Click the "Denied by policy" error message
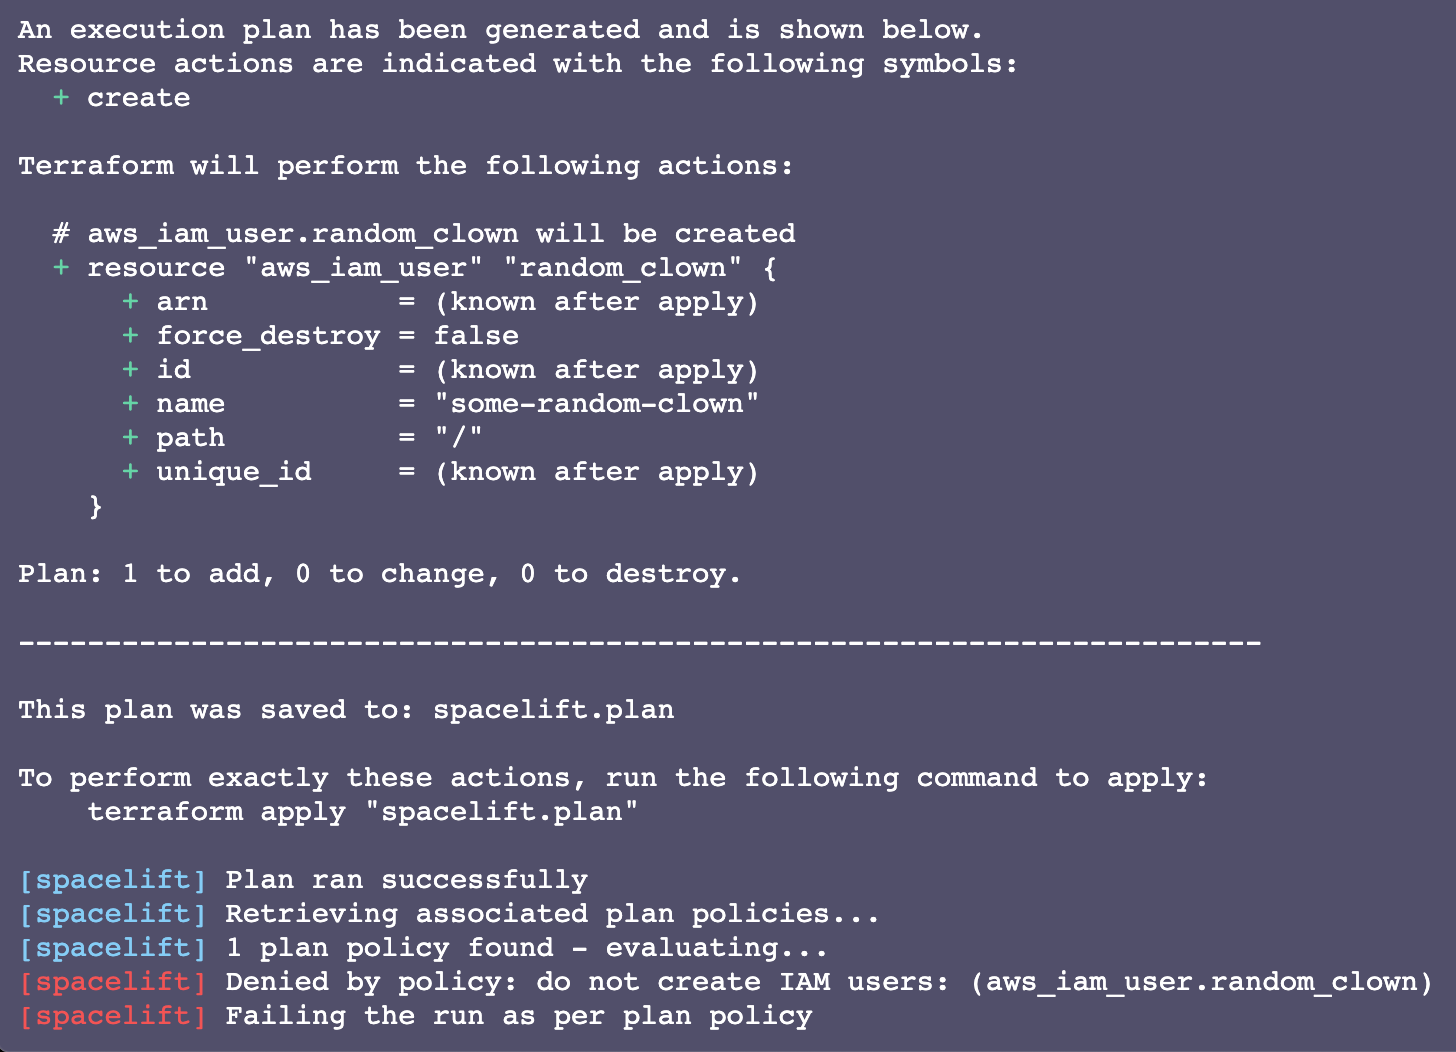The width and height of the screenshot is (1456, 1052). (x=828, y=982)
